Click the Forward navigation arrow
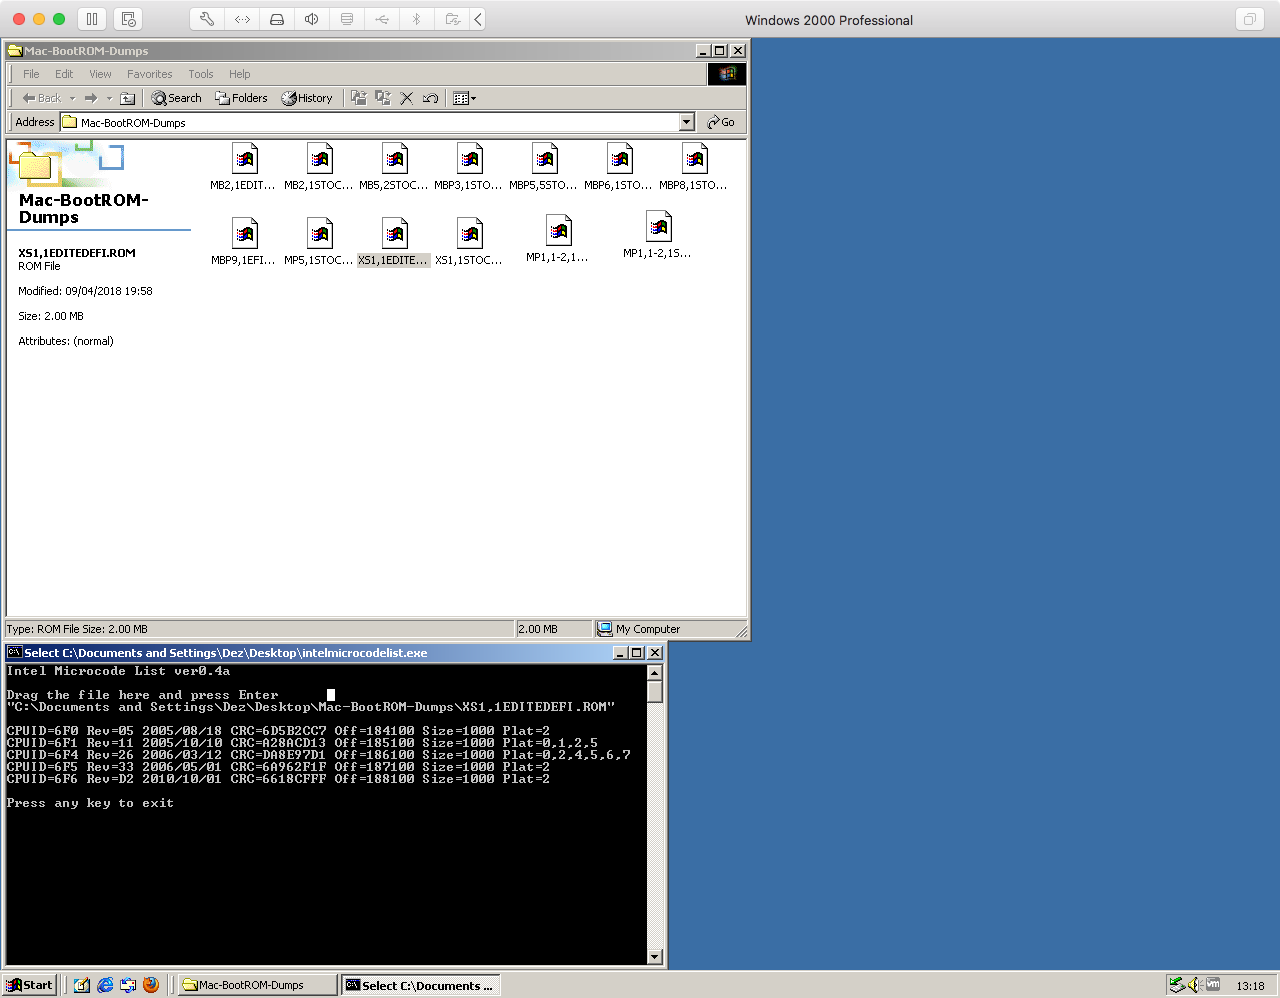Viewport: 1280px width, 998px height. point(91,98)
